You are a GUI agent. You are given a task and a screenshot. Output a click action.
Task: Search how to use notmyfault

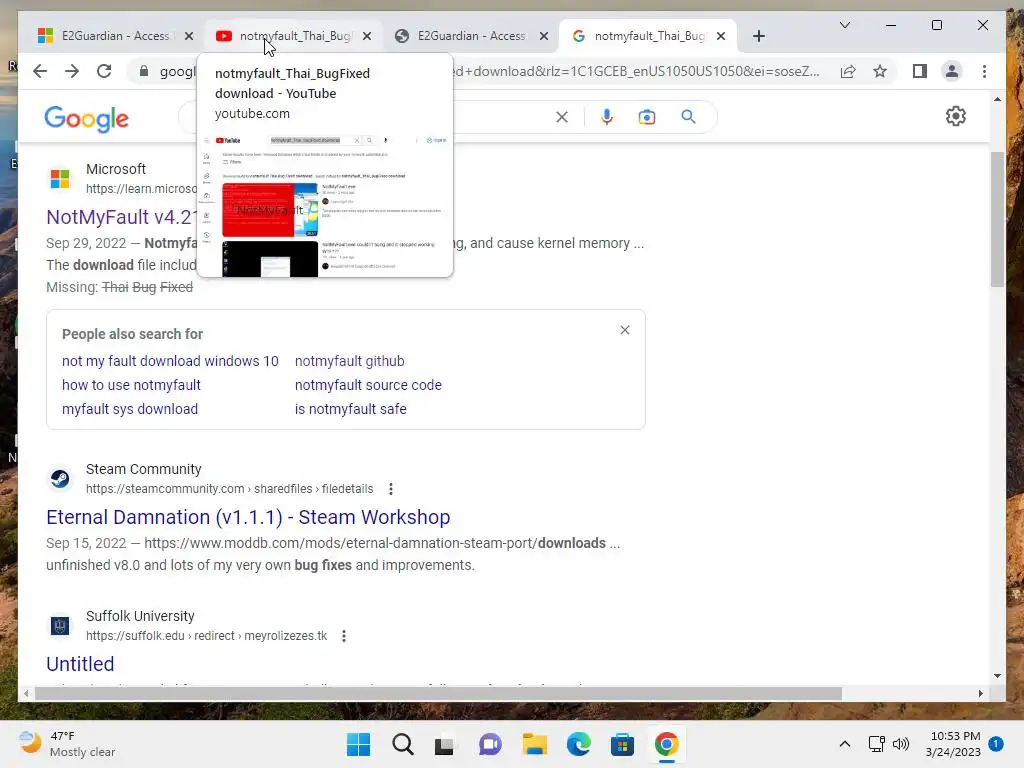coord(131,385)
